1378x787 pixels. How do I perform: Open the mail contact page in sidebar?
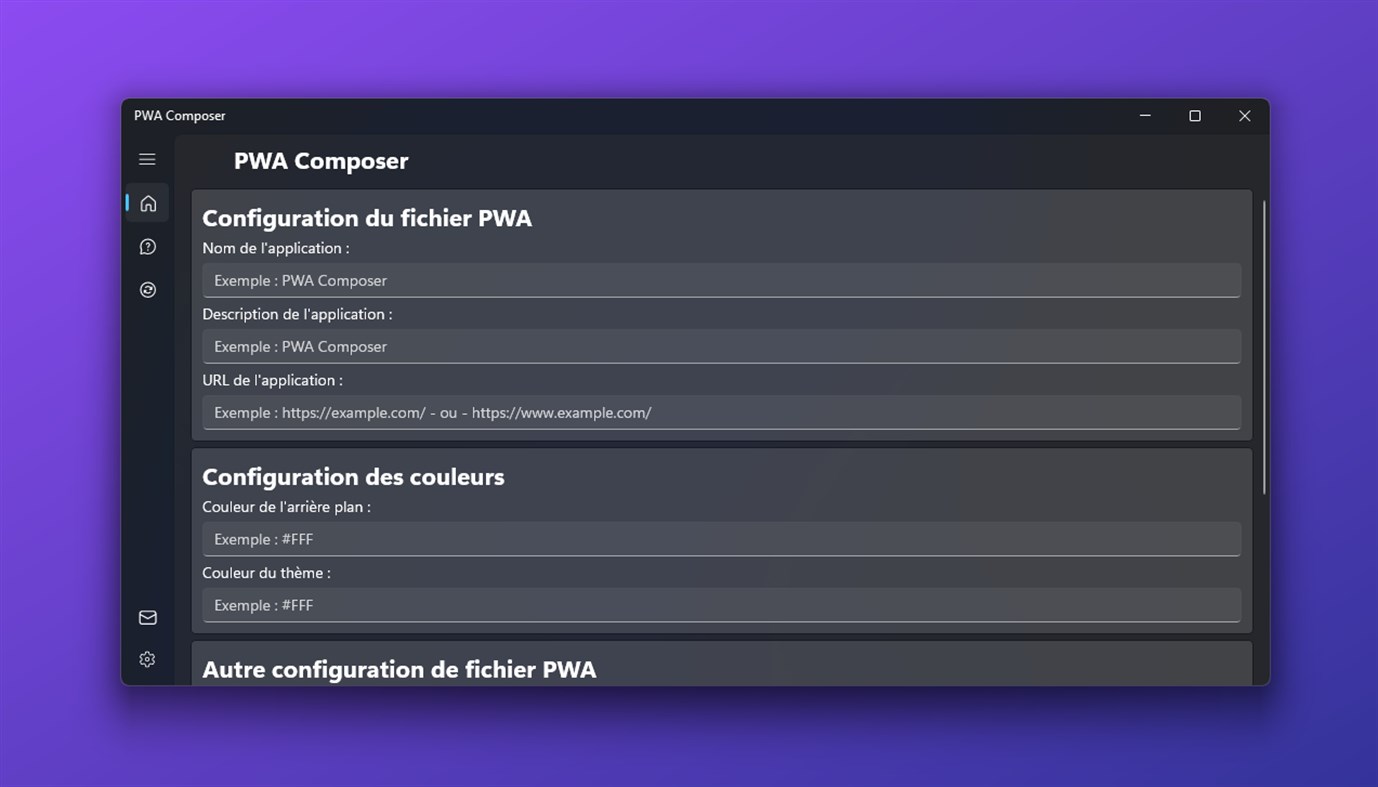[148, 618]
